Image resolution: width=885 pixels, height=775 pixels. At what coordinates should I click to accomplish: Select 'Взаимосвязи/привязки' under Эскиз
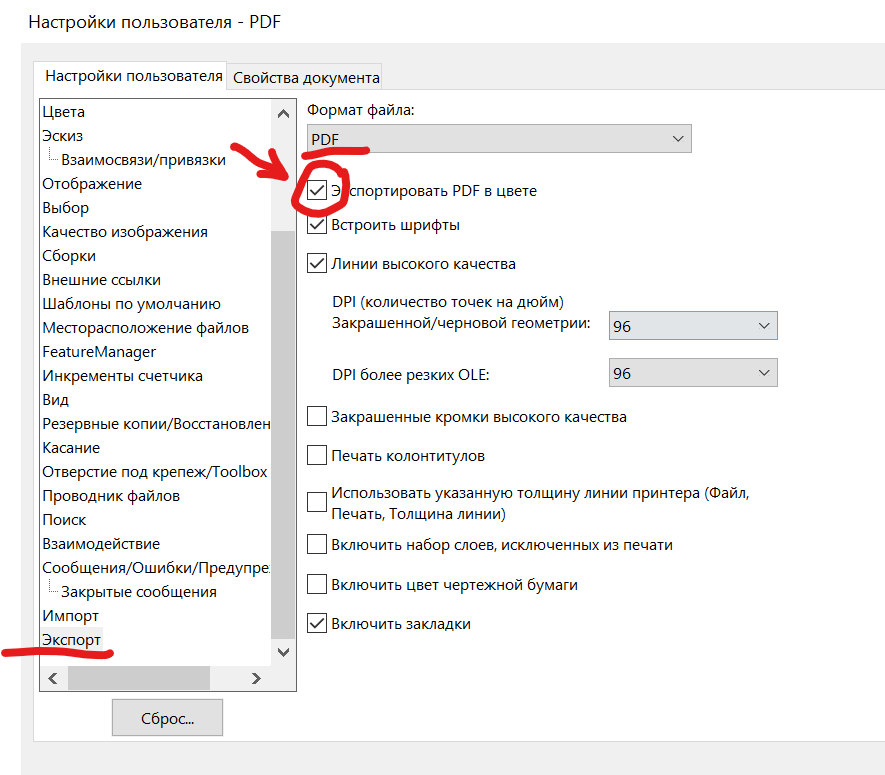coord(143,160)
